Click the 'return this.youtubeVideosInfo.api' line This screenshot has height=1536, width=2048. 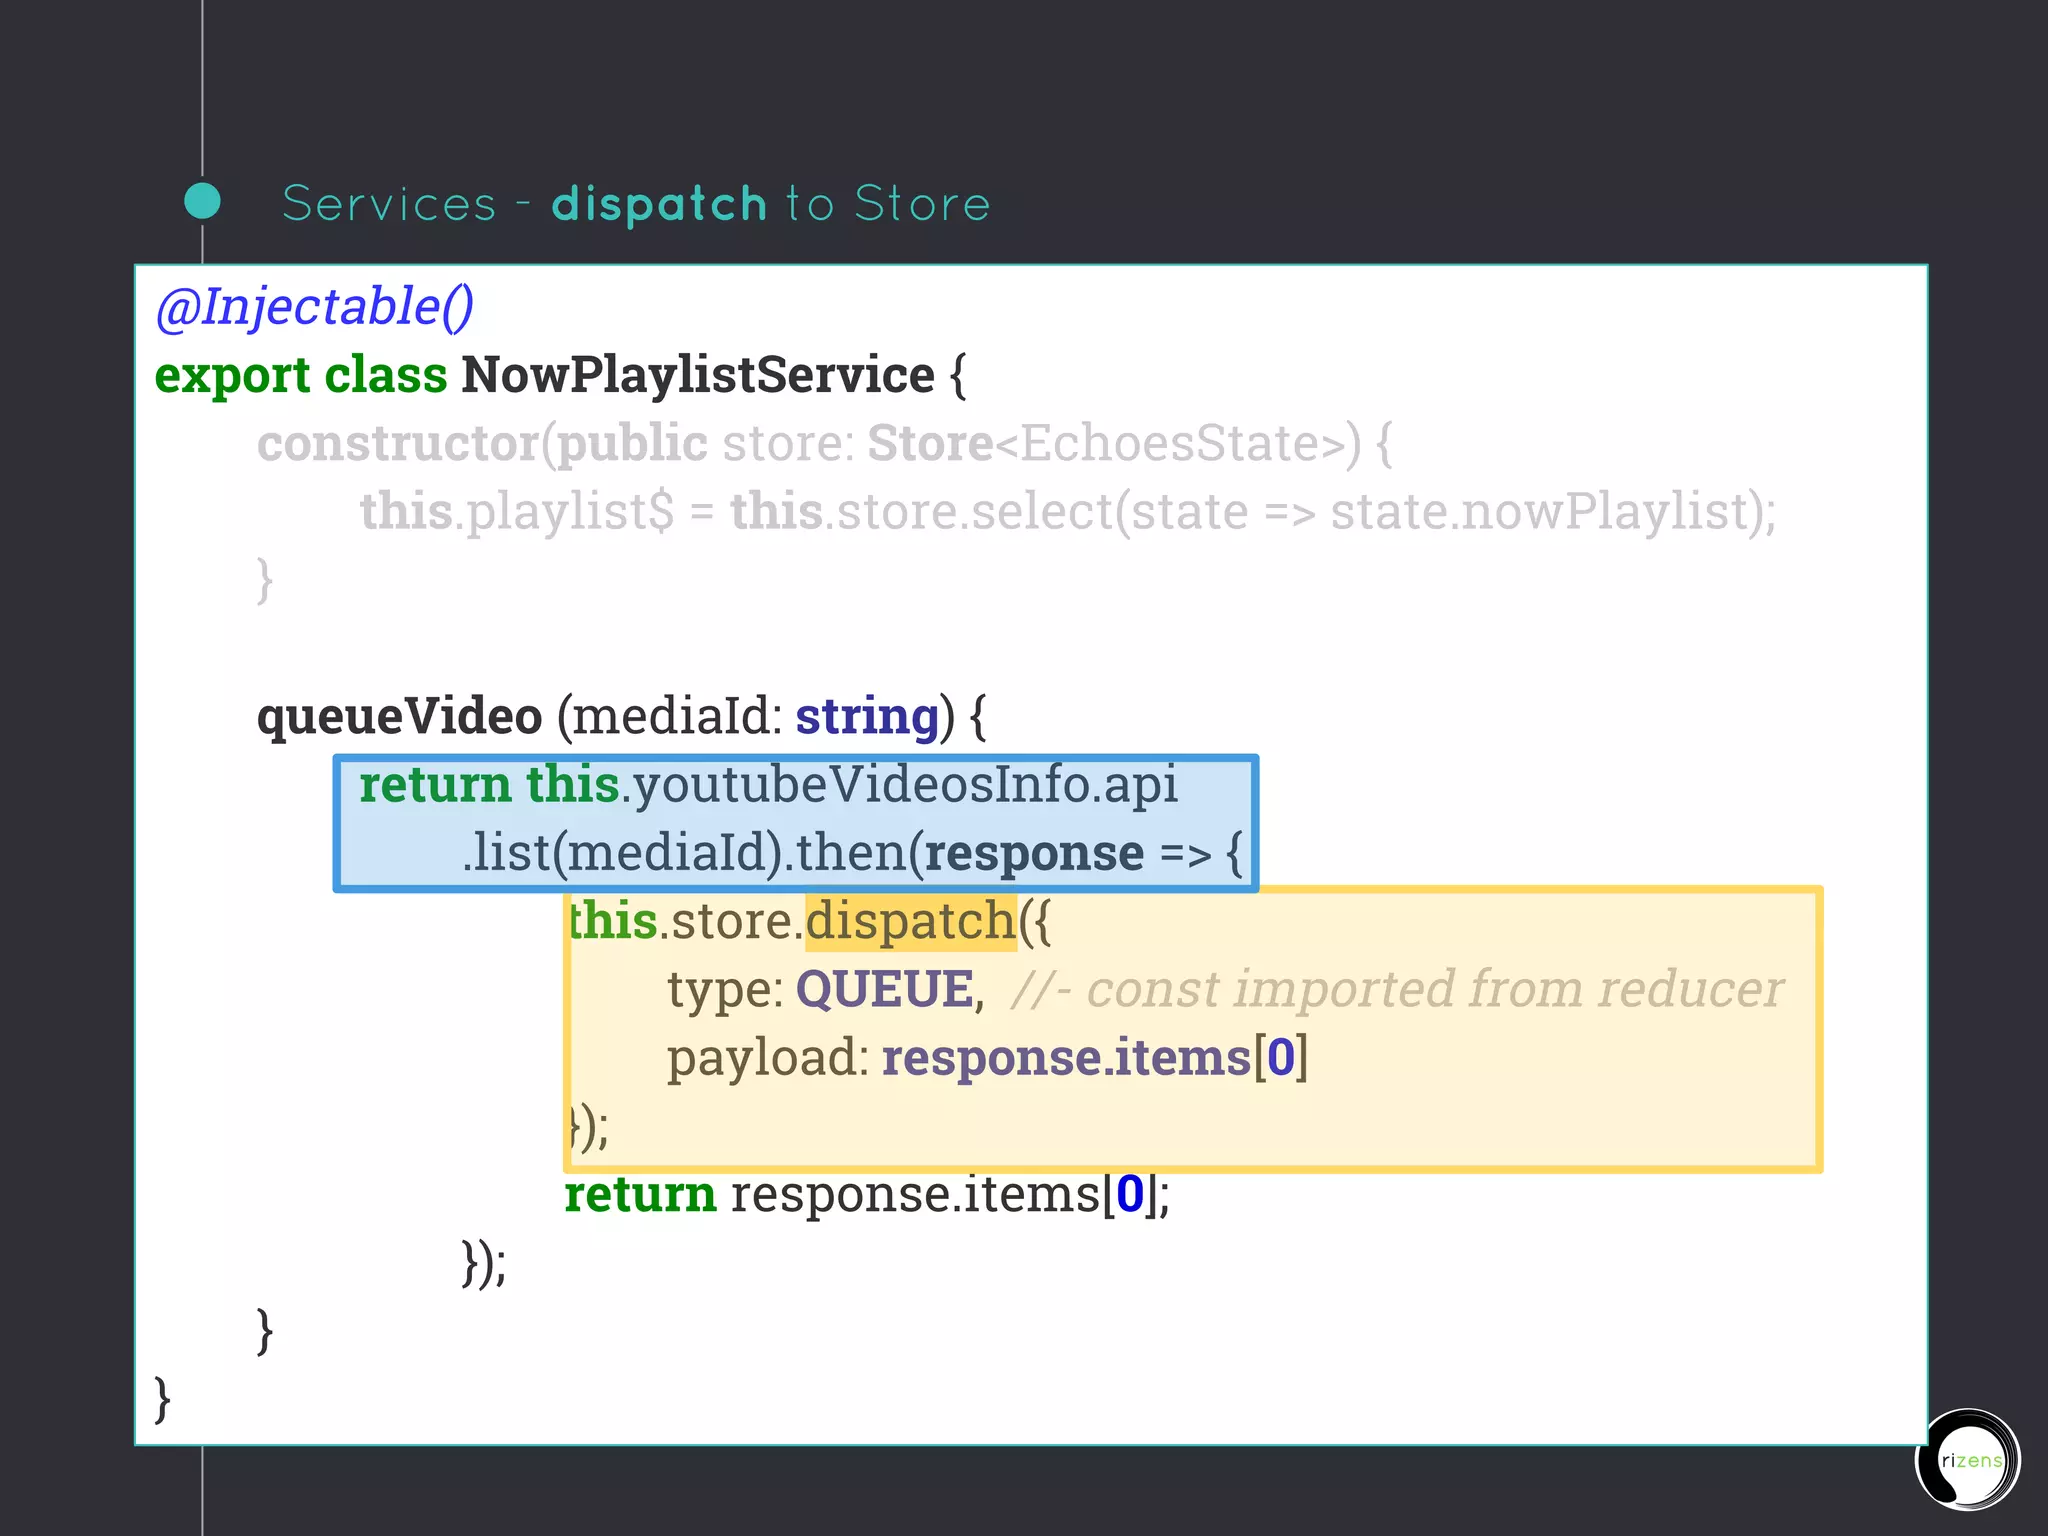pyautogui.click(x=768, y=785)
